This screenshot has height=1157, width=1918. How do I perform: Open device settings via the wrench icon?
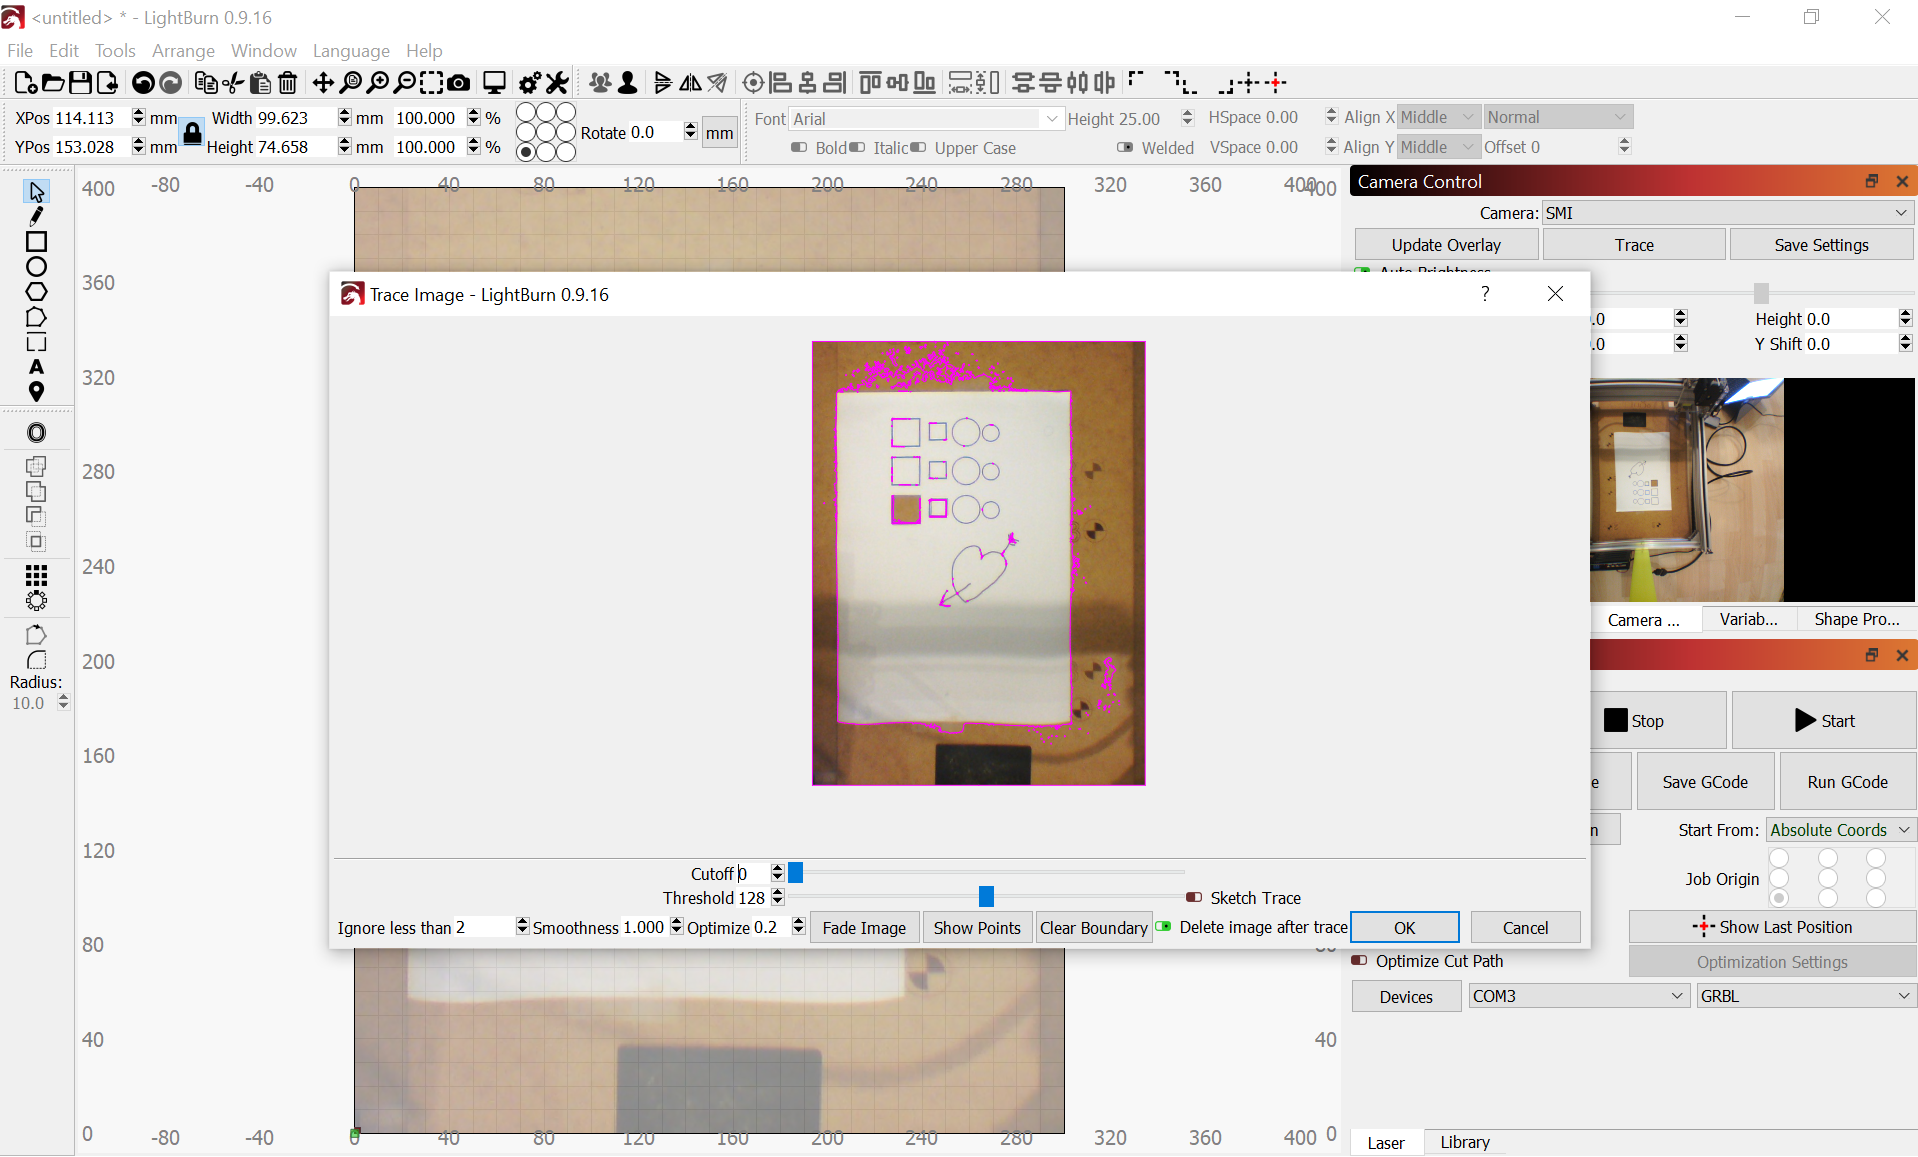pos(557,83)
